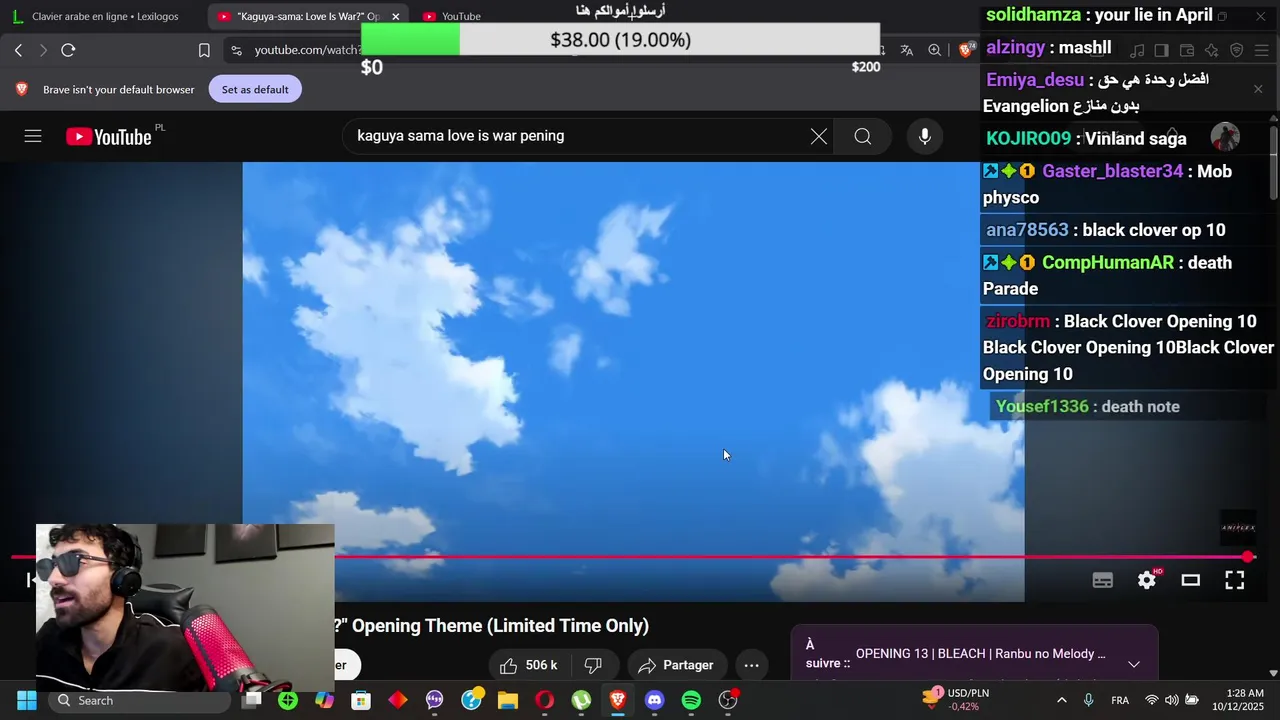Click Set as default button
The height and width of the screenshot is (720, 1280).
pos(255,89)
